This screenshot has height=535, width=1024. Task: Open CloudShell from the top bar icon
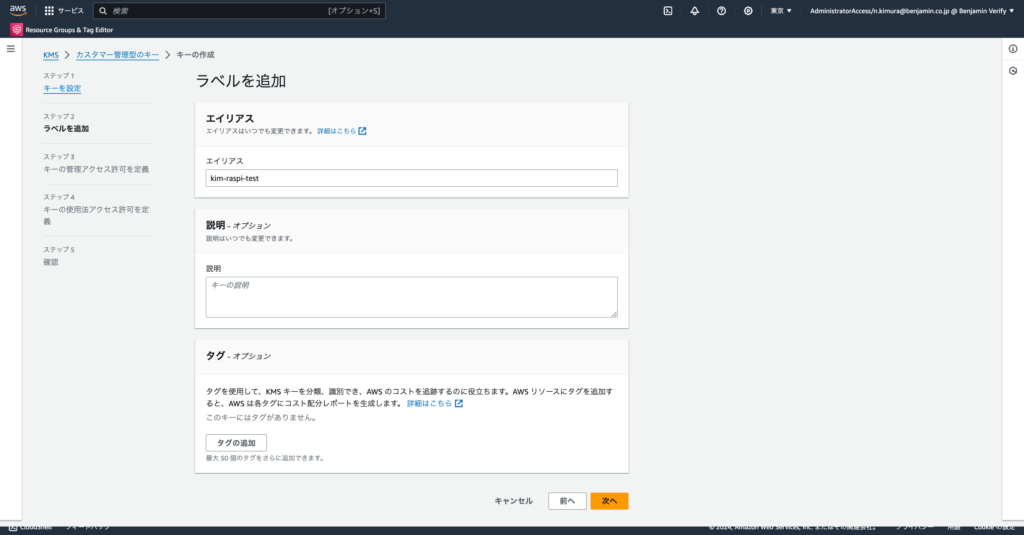click(x=667, y=10)
